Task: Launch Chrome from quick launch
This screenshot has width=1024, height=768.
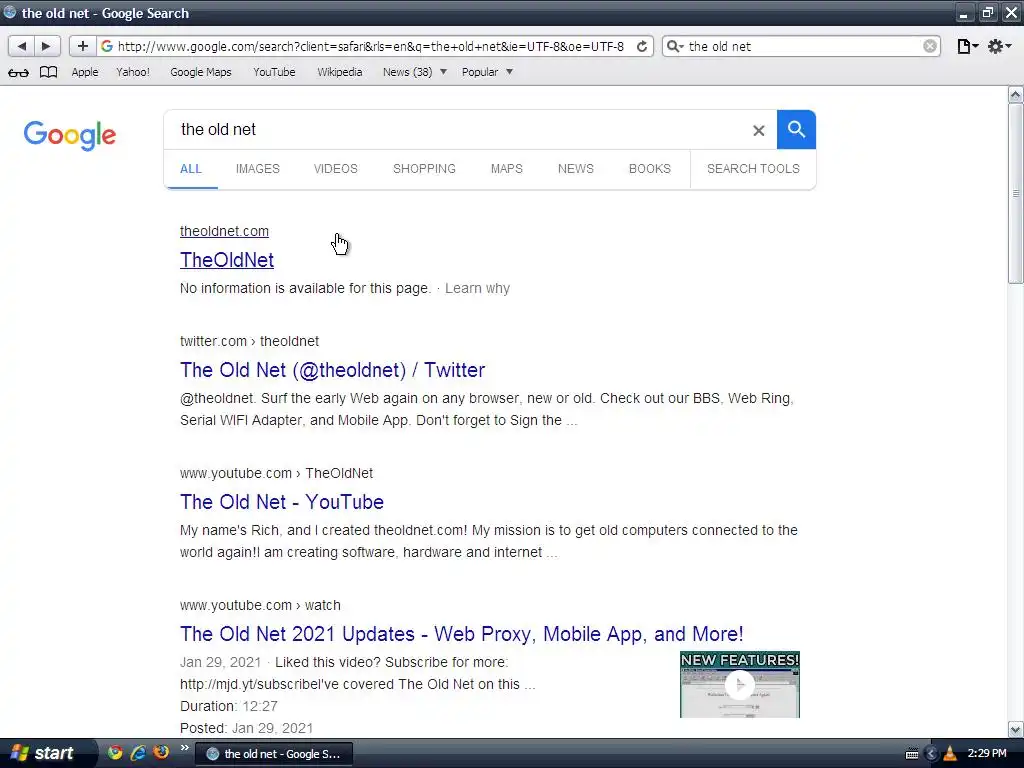Action: pyautogui.click(x=115, y=753)
